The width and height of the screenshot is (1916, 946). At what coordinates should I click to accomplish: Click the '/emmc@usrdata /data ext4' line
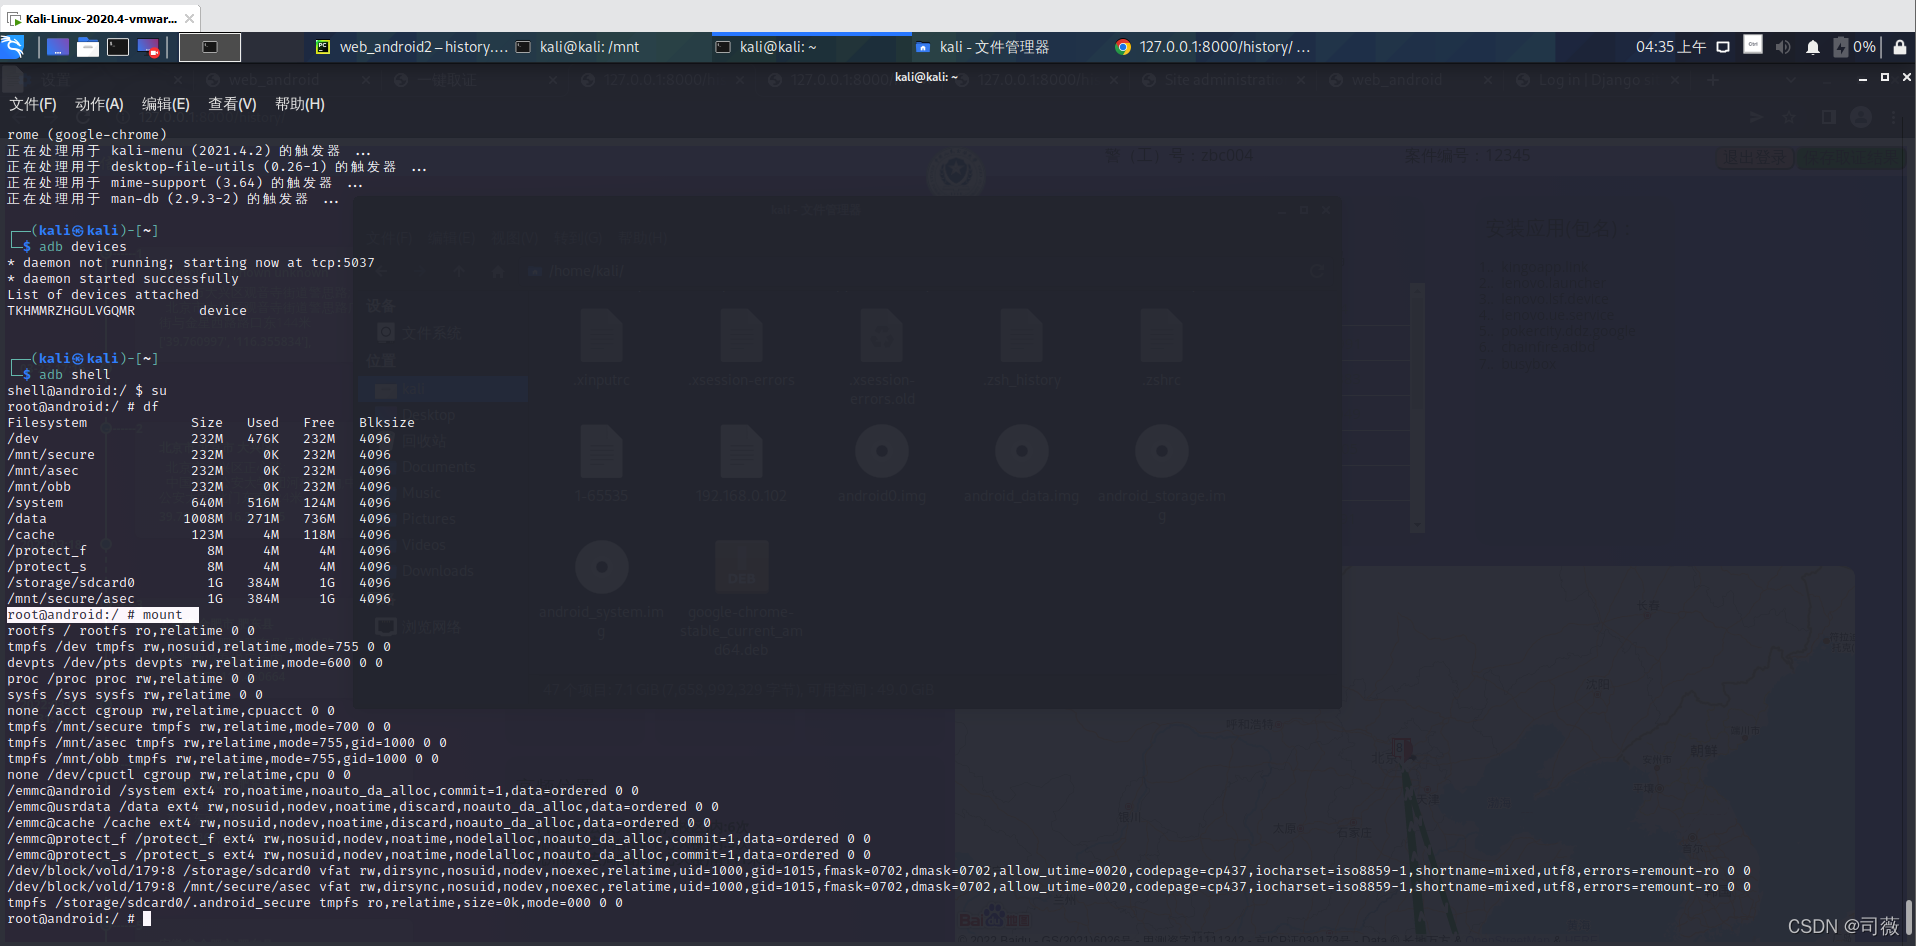(x=363, y=807)
